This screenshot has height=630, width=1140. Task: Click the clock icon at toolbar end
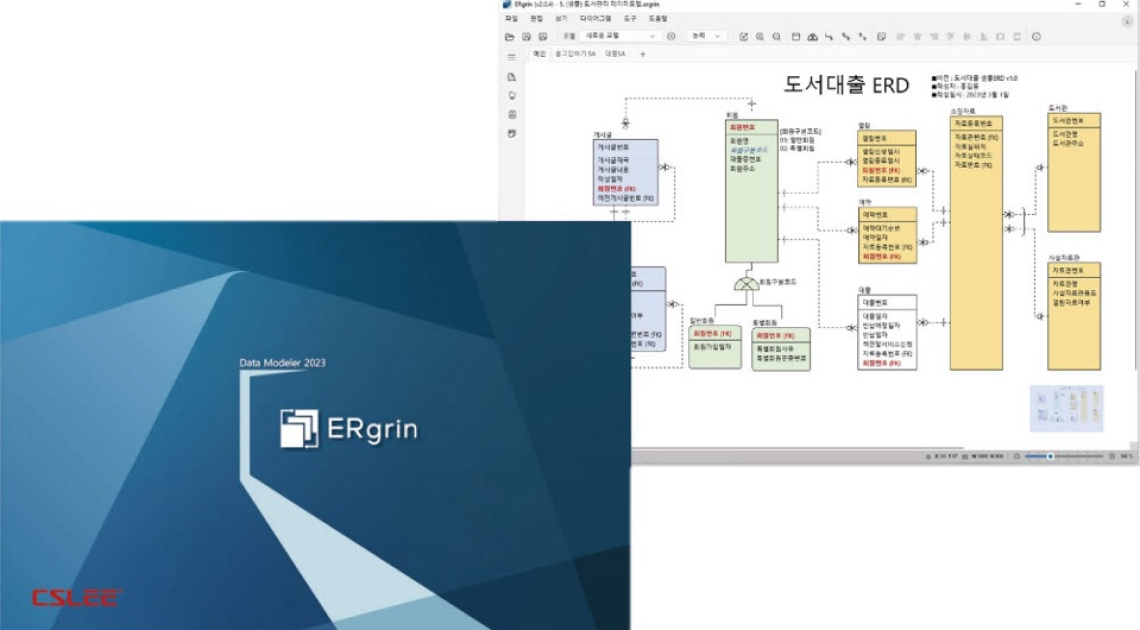click(1037, 36)
